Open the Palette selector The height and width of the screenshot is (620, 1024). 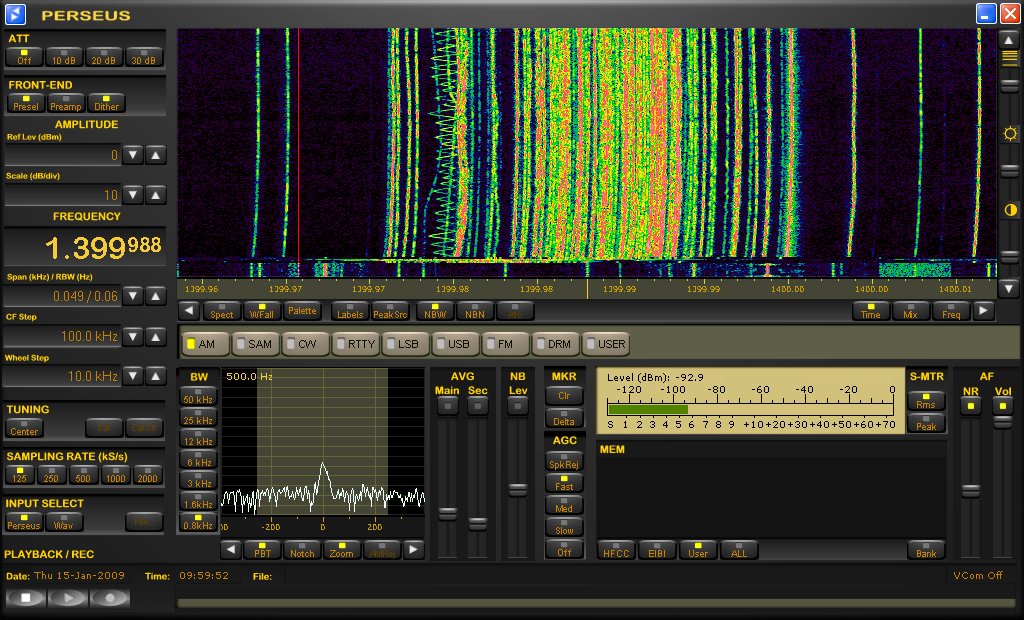(x=302, y=311)
